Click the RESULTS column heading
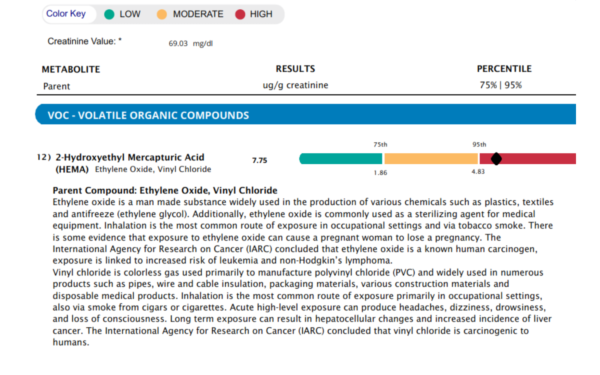 click(x=295, y=69)
